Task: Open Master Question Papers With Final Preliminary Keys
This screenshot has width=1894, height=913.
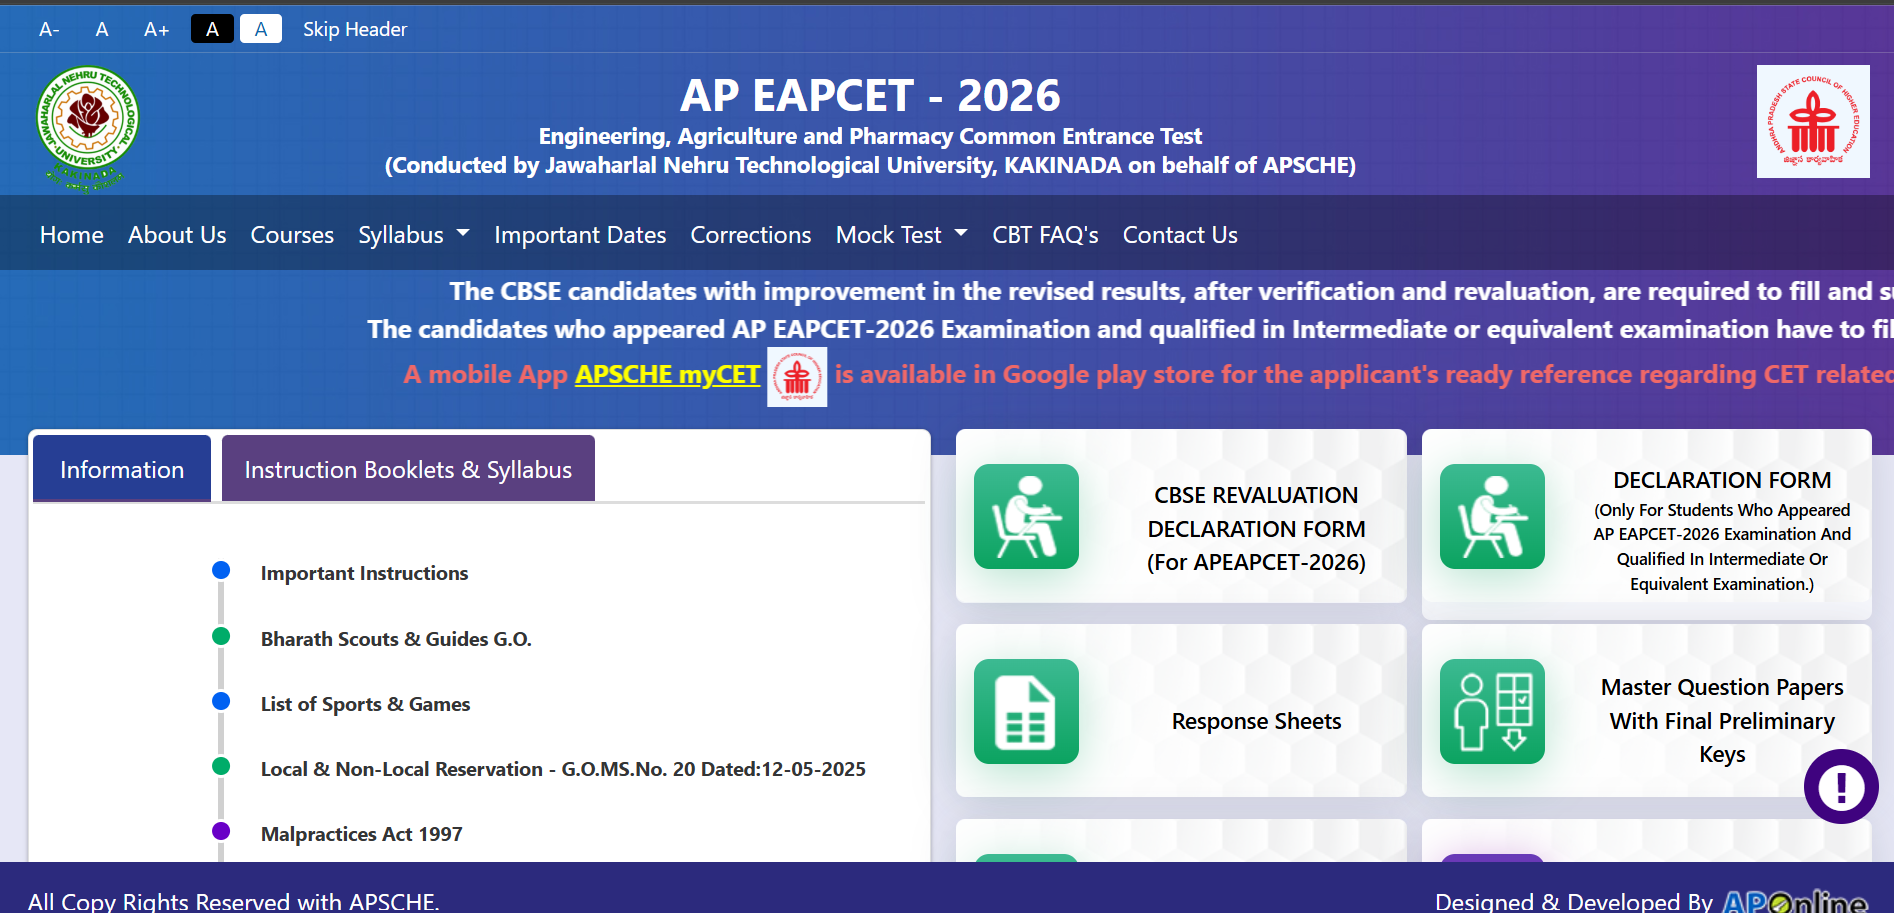Action: point(1722,720)
